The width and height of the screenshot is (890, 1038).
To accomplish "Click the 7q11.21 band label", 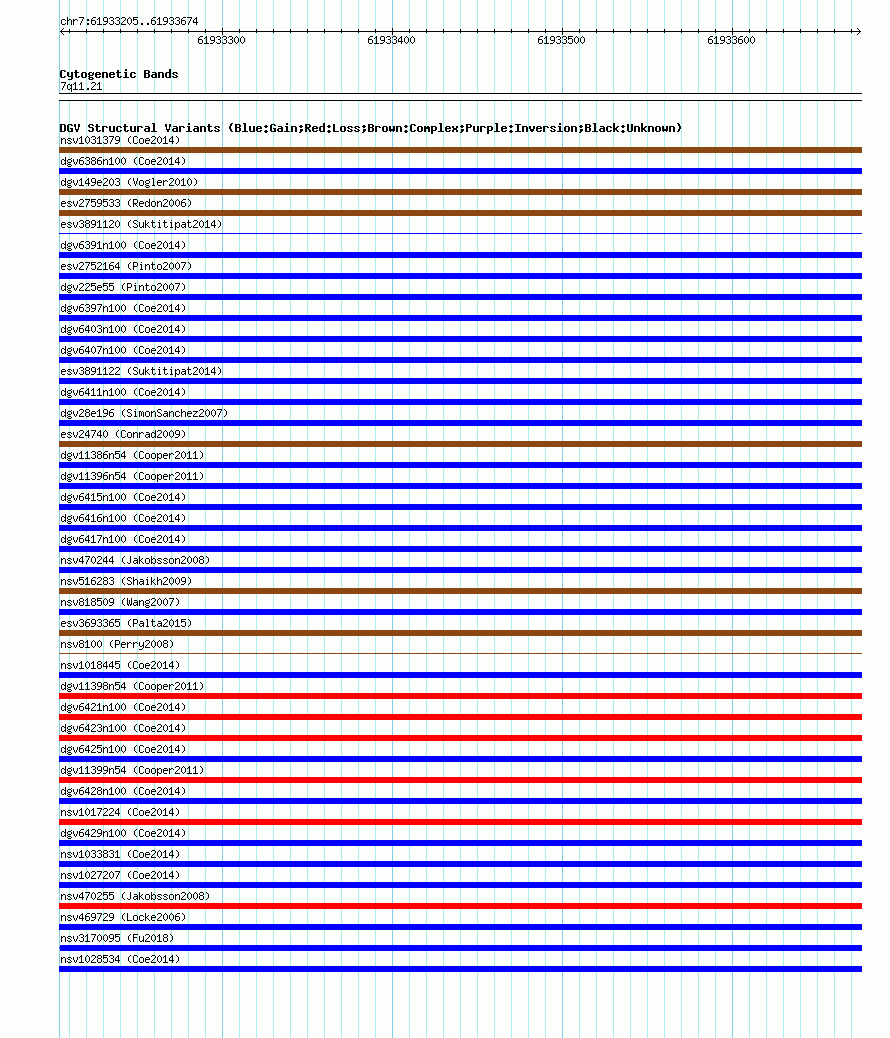I will coord(81,87).
